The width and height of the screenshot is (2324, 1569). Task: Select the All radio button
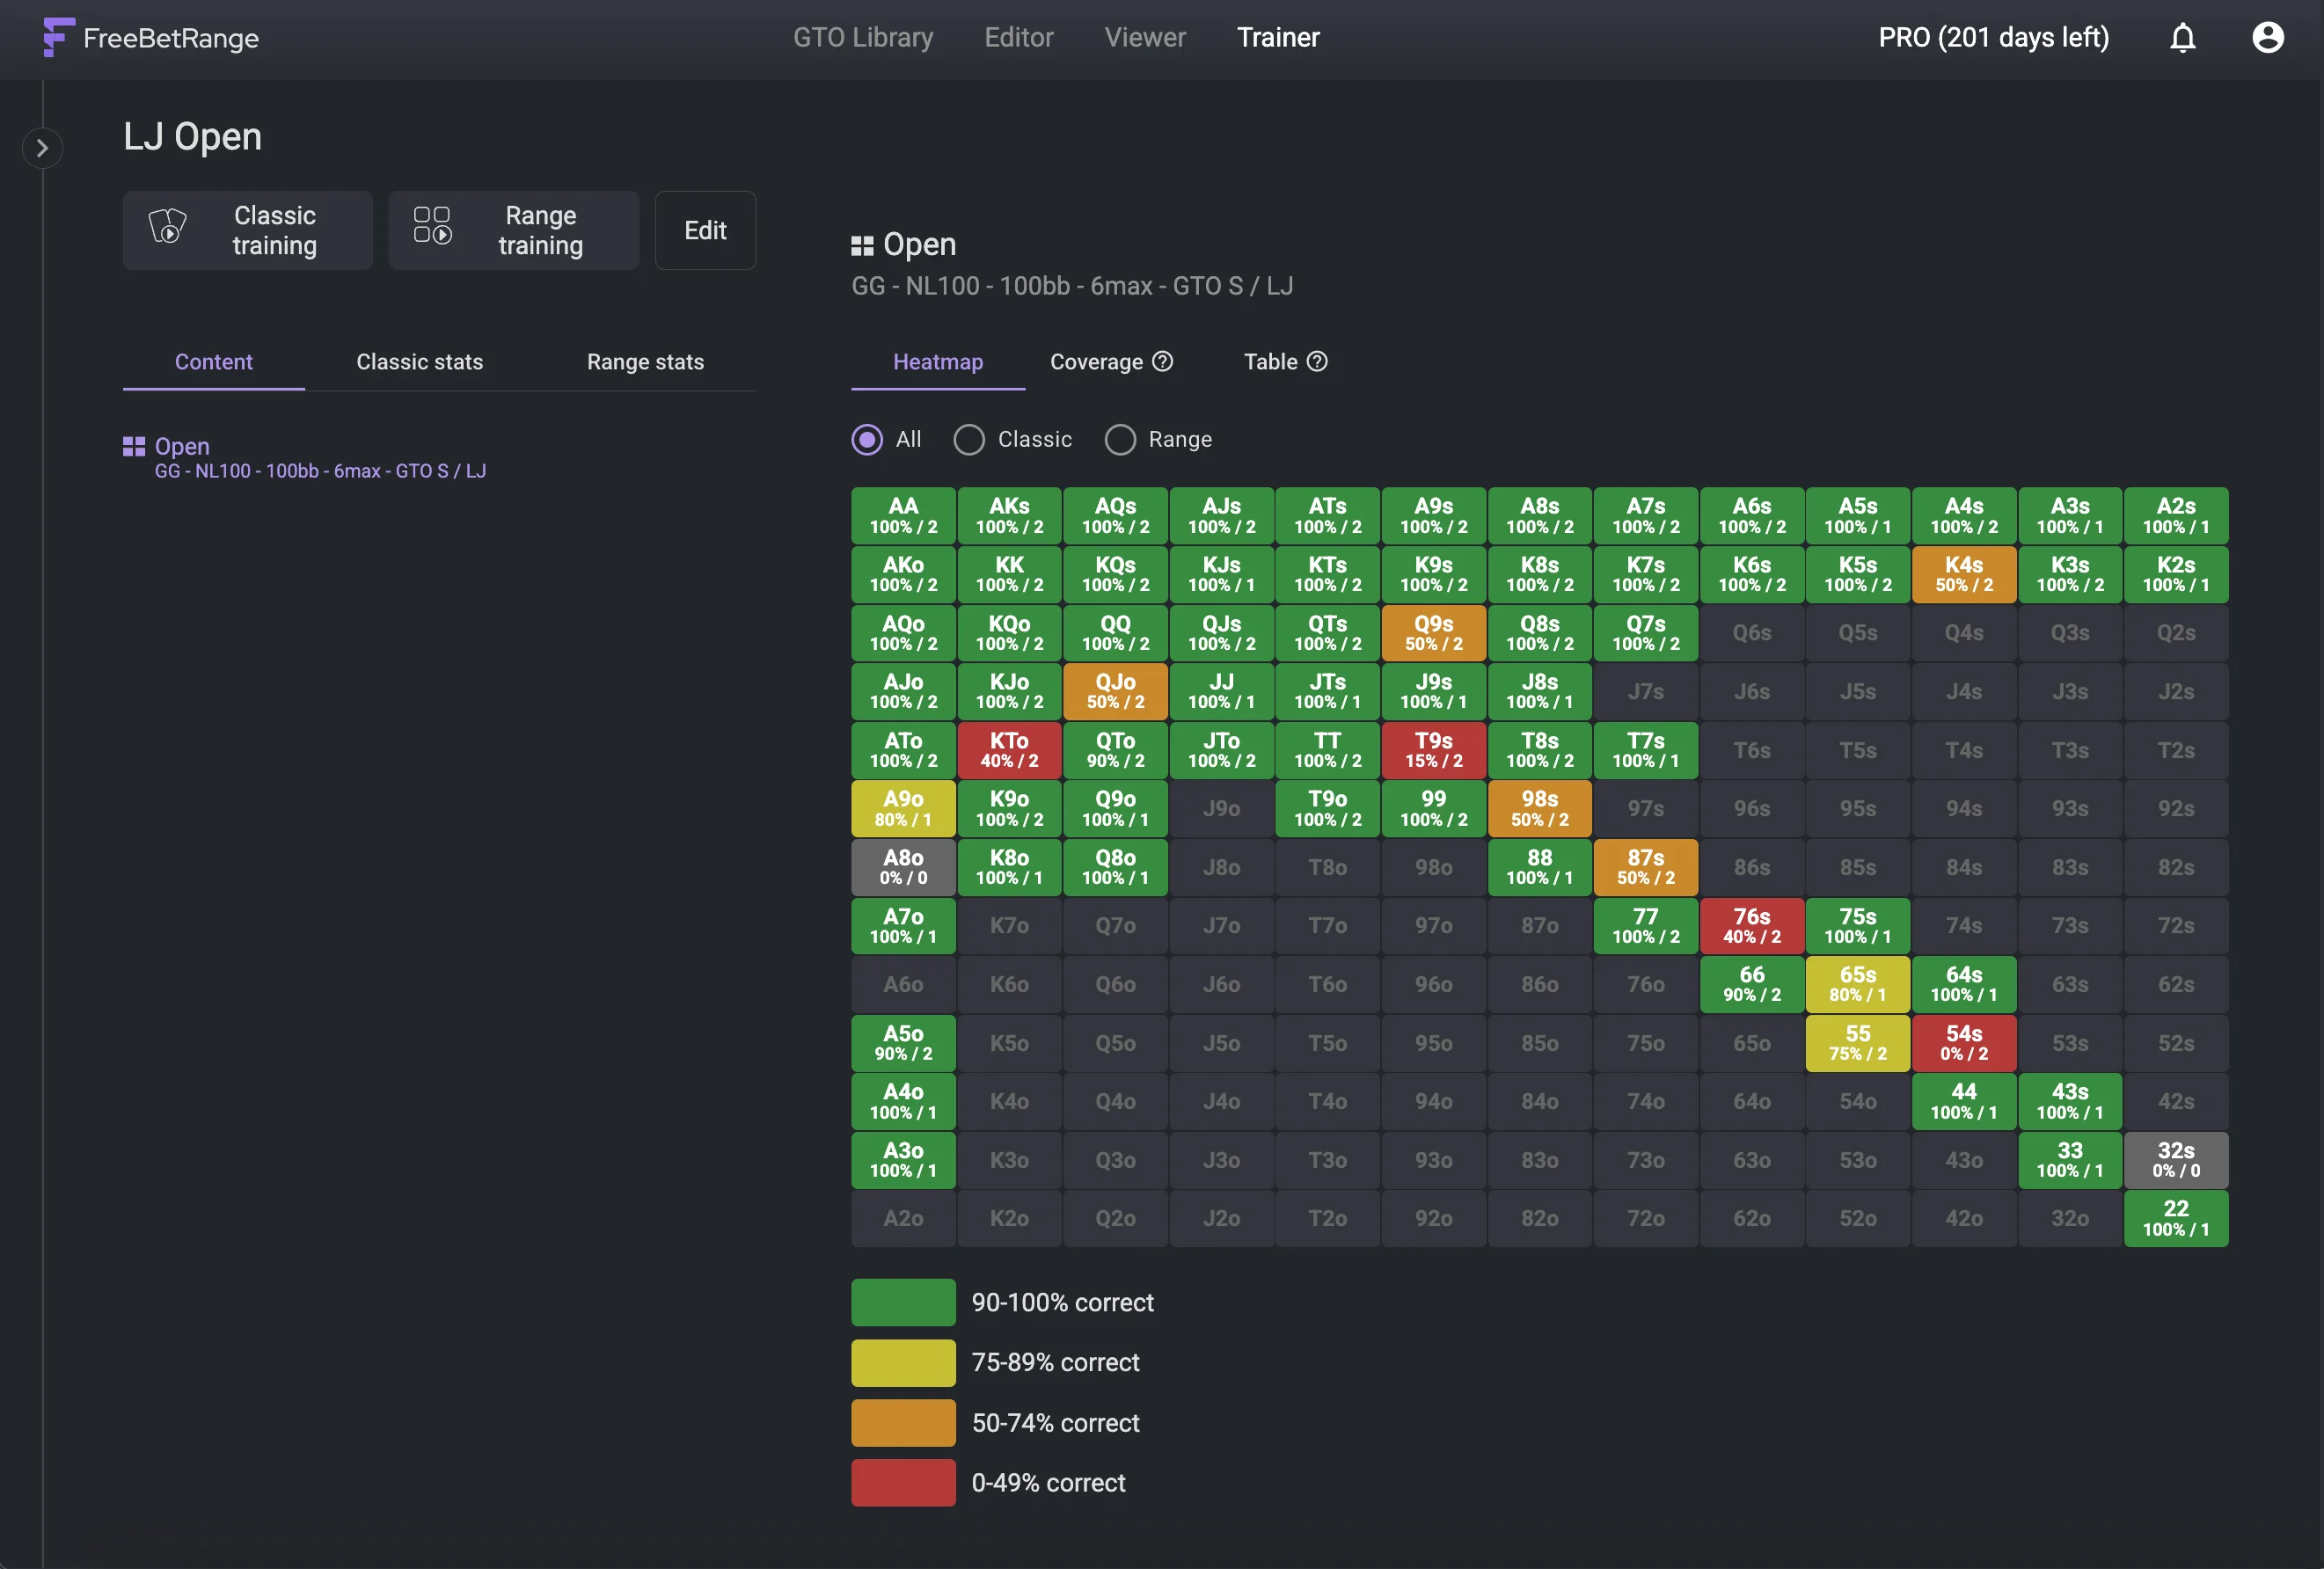(867, 439)
